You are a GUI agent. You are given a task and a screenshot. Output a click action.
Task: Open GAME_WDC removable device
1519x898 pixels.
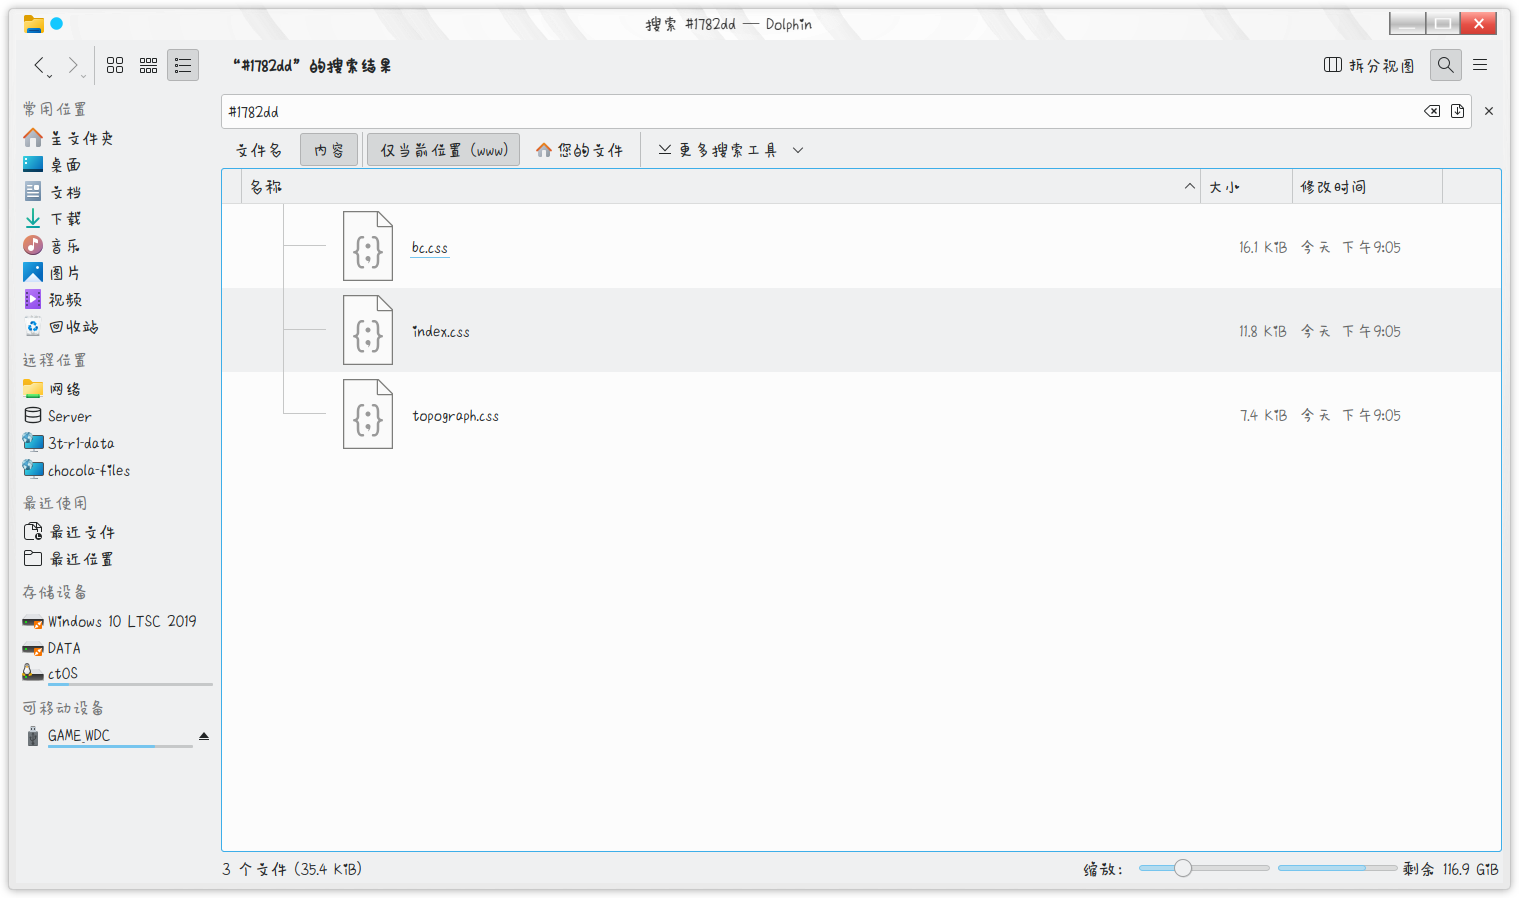click(106, 736)
